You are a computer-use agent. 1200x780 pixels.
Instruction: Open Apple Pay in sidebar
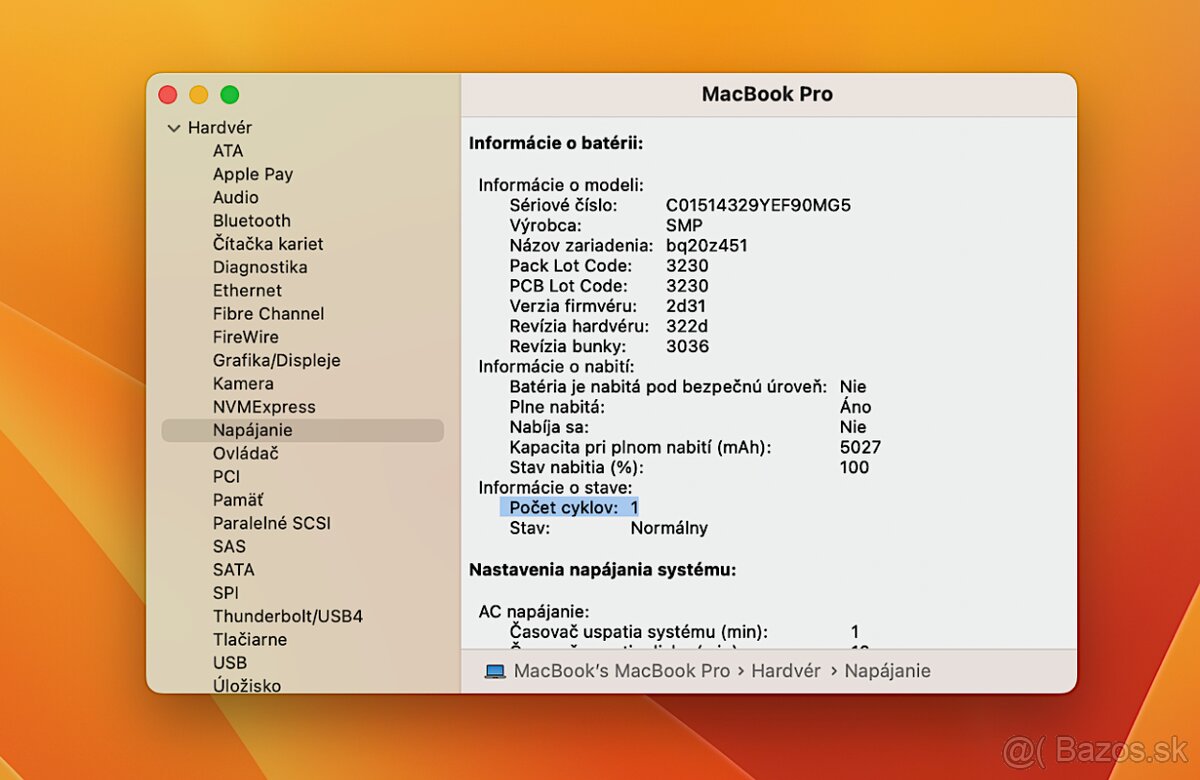point(253,174)
